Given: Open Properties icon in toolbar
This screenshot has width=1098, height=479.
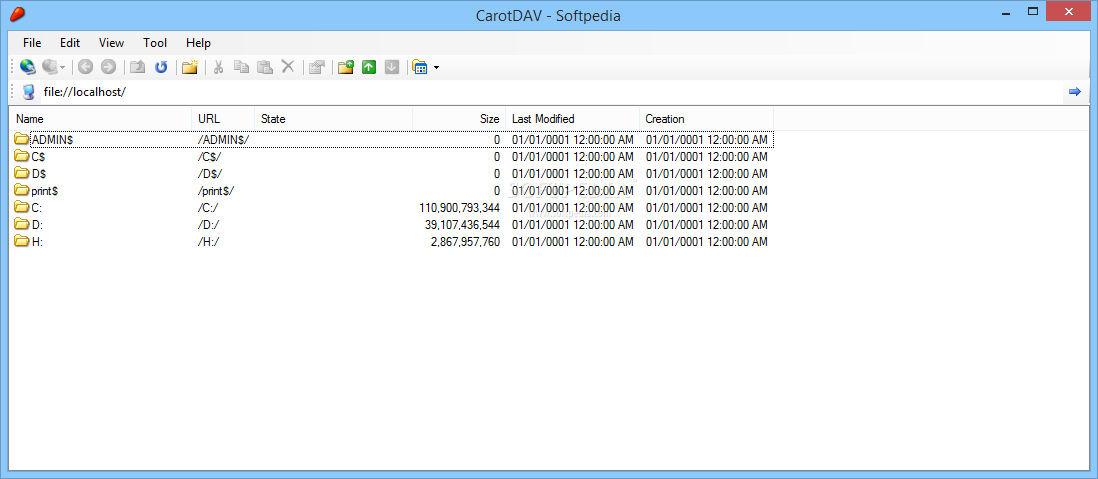Looking at the screenshot, I should (317, 67).
